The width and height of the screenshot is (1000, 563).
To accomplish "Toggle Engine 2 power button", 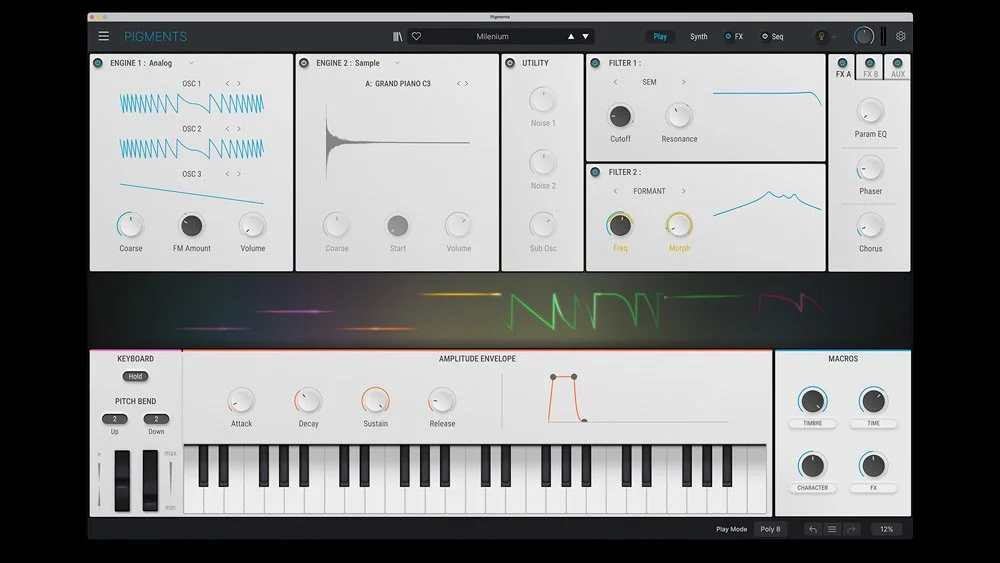I will click(x=304, y=63).
